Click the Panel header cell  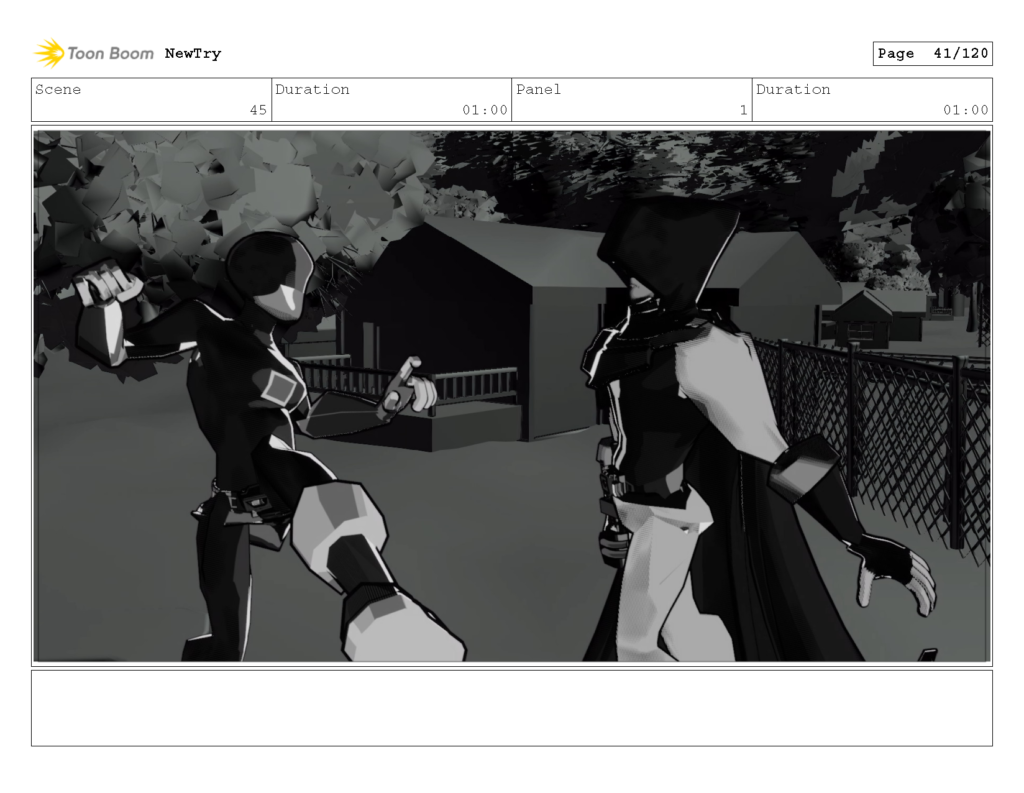[536, 90]
